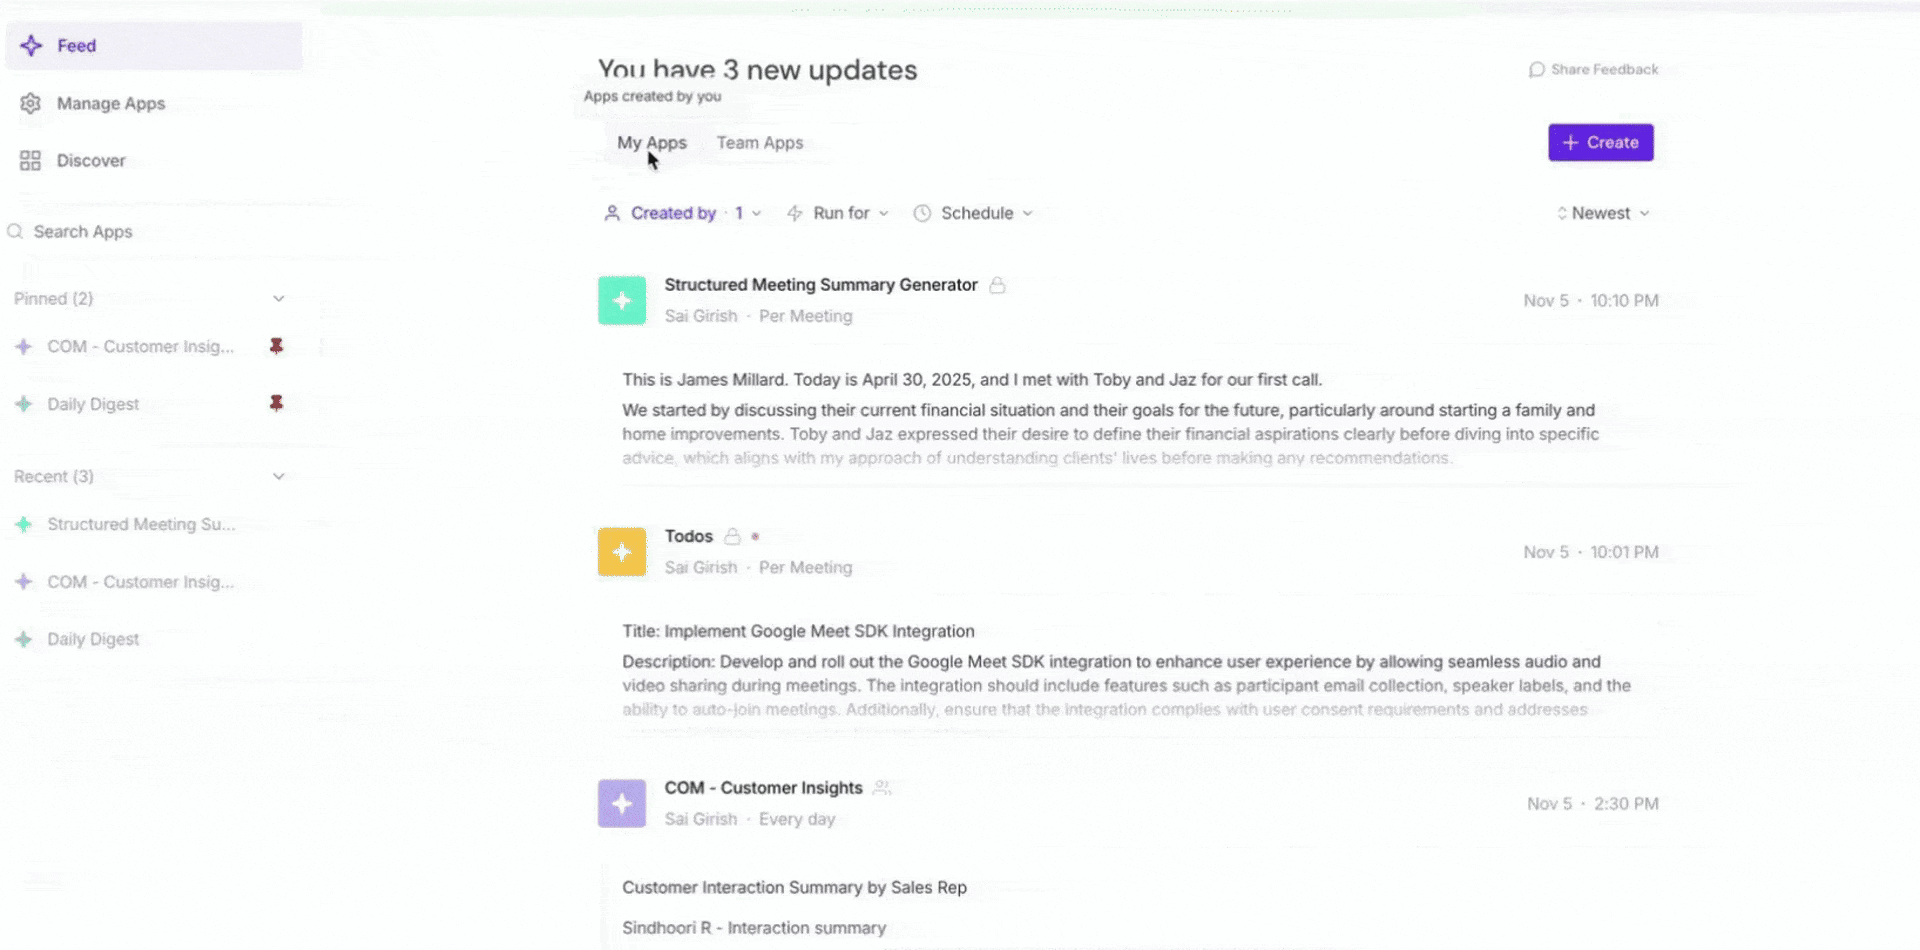Screen dimensions: 1920x950
Task: Switch to the My Apps tab
Action: 652,143
